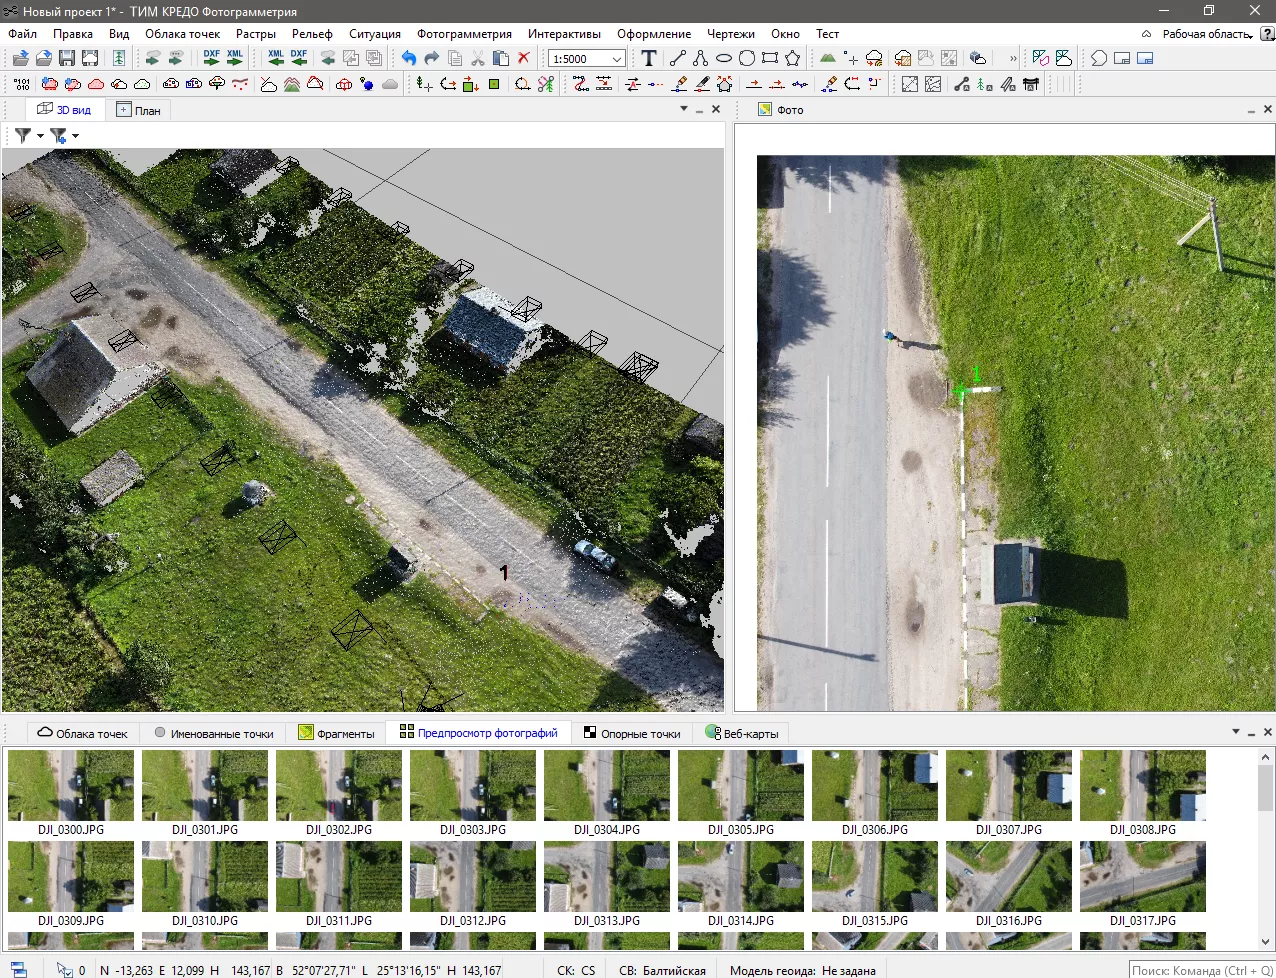Click the Undo arrow icon

click(x=409, y=59)
